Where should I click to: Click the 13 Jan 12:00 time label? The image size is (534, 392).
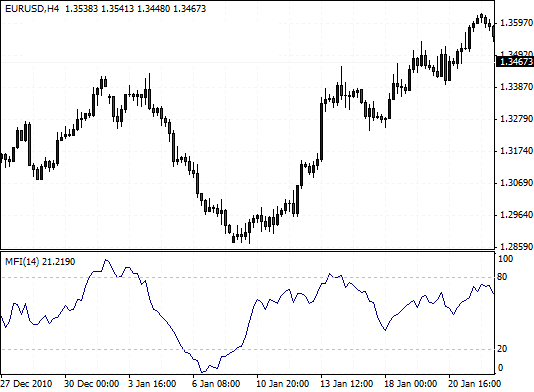pos(347,384)
